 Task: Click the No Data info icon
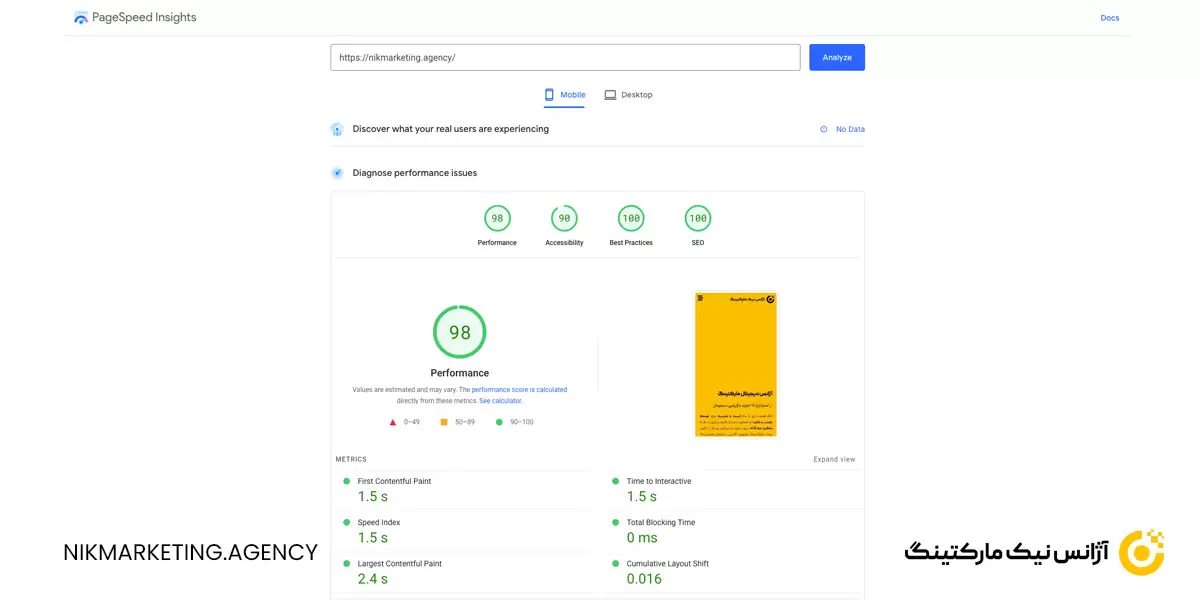824,129
